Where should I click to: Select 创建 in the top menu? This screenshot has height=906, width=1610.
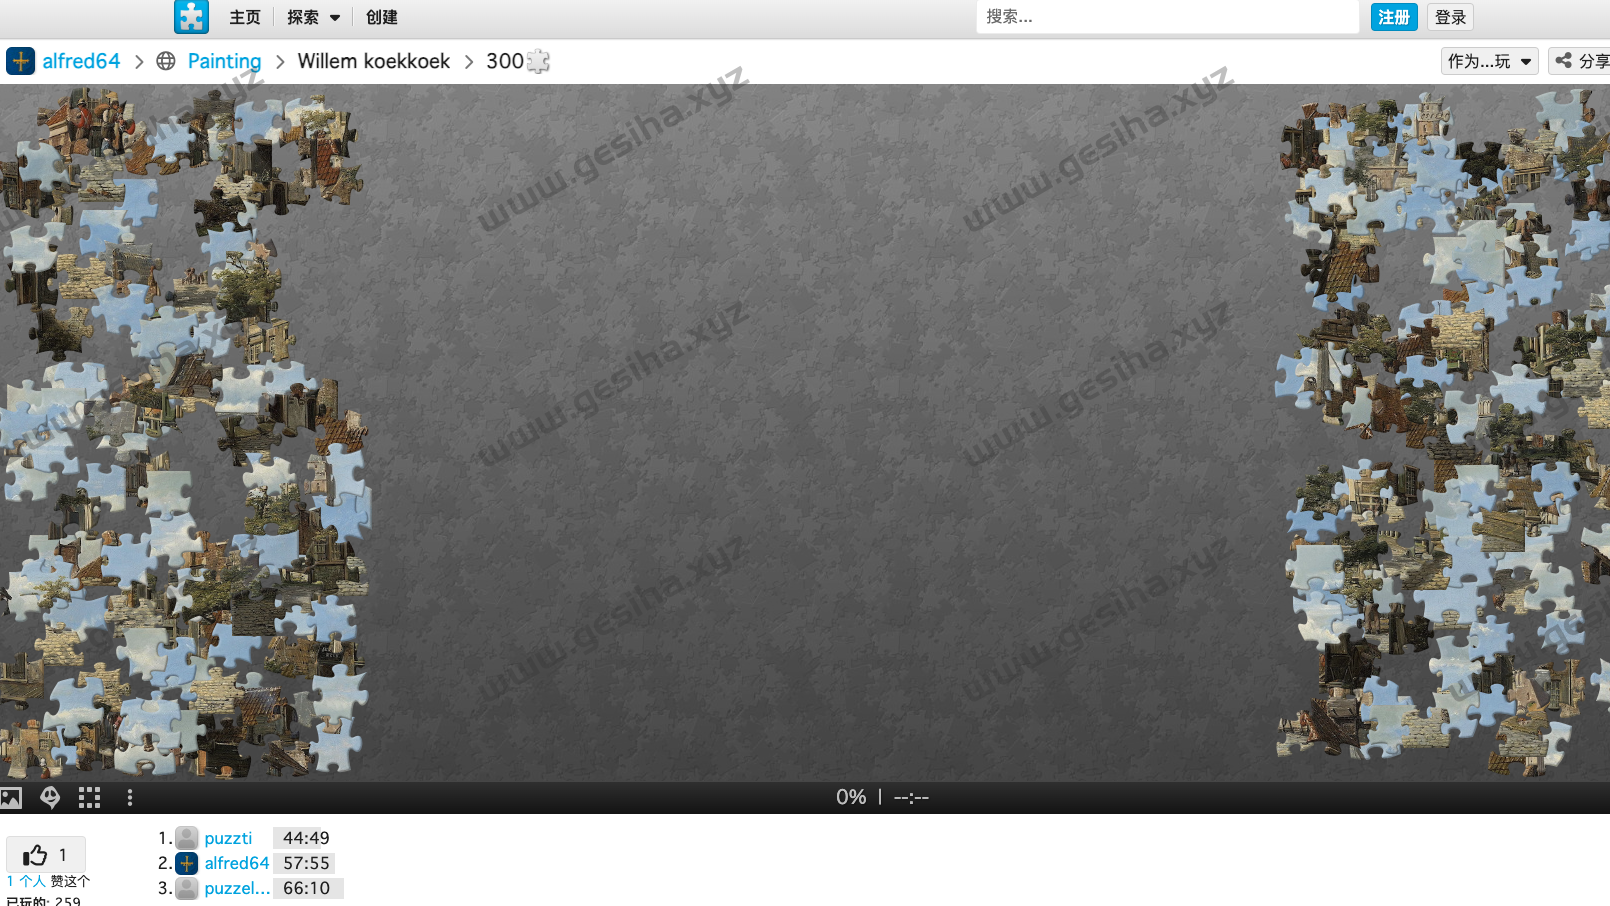click(x=380, y=17)
